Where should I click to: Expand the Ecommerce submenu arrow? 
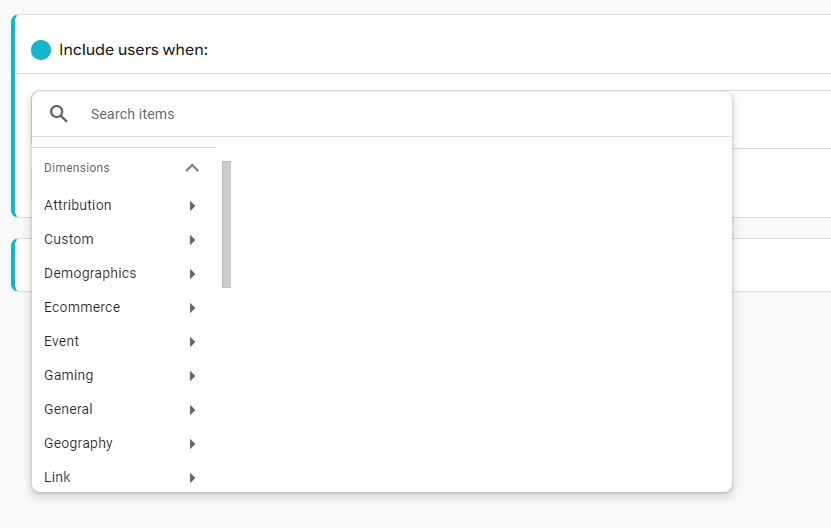tap(192, 307)
